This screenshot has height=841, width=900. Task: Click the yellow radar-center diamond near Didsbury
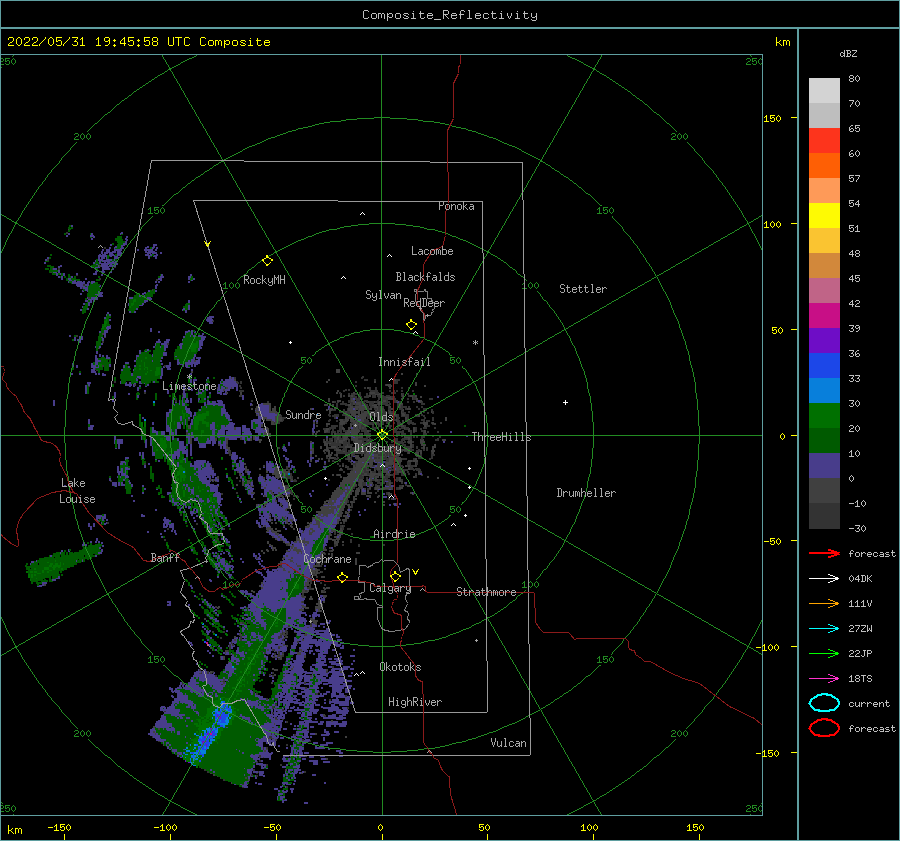point(382,435)
